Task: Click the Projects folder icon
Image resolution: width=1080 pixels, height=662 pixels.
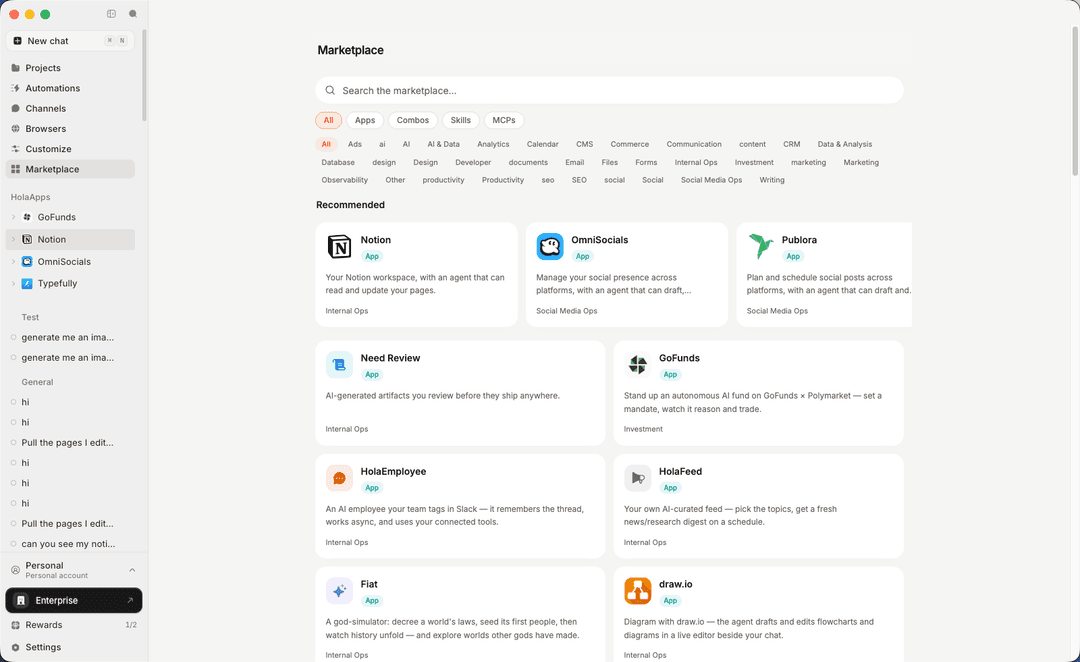Action: click(16, 68)
